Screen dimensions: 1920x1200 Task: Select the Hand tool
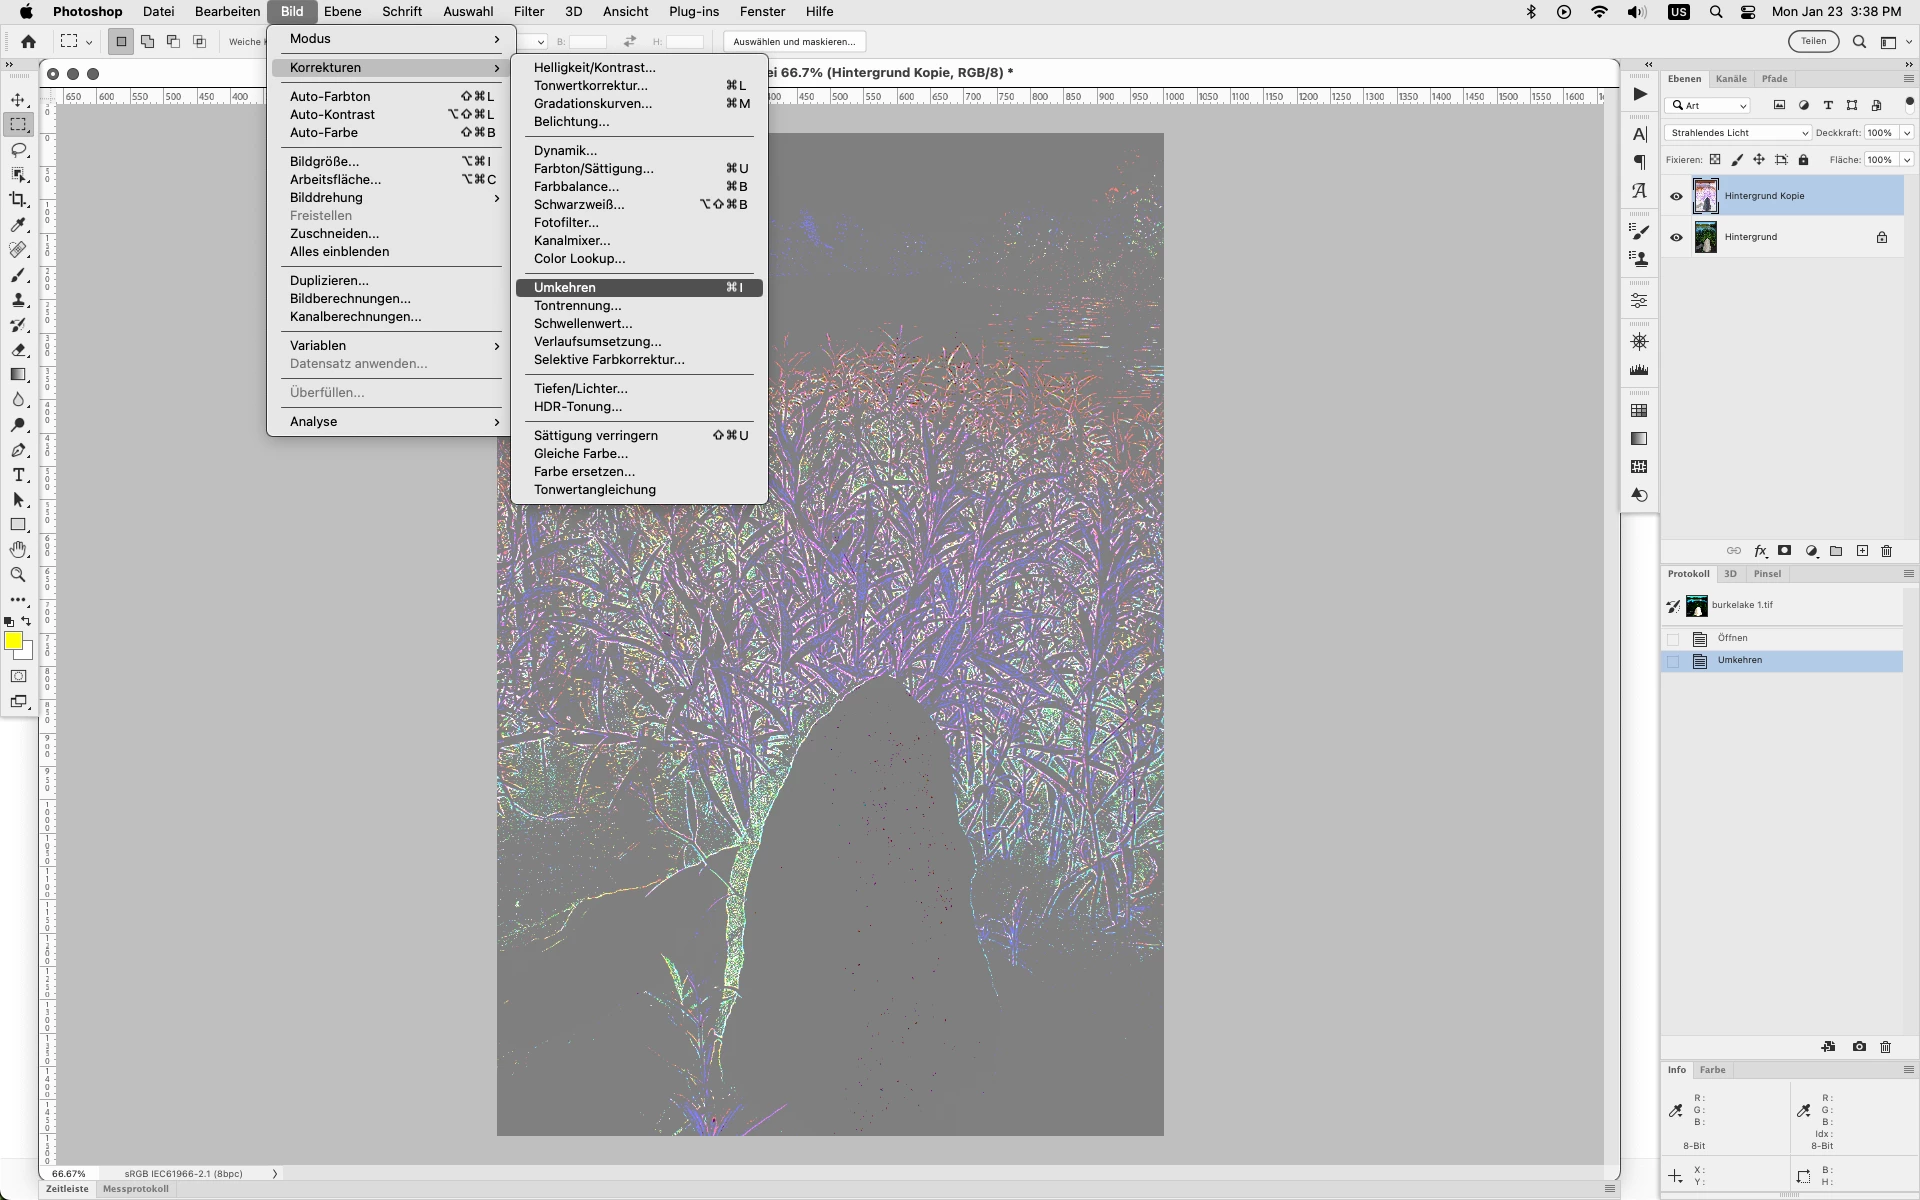click(x=18, y=550)
